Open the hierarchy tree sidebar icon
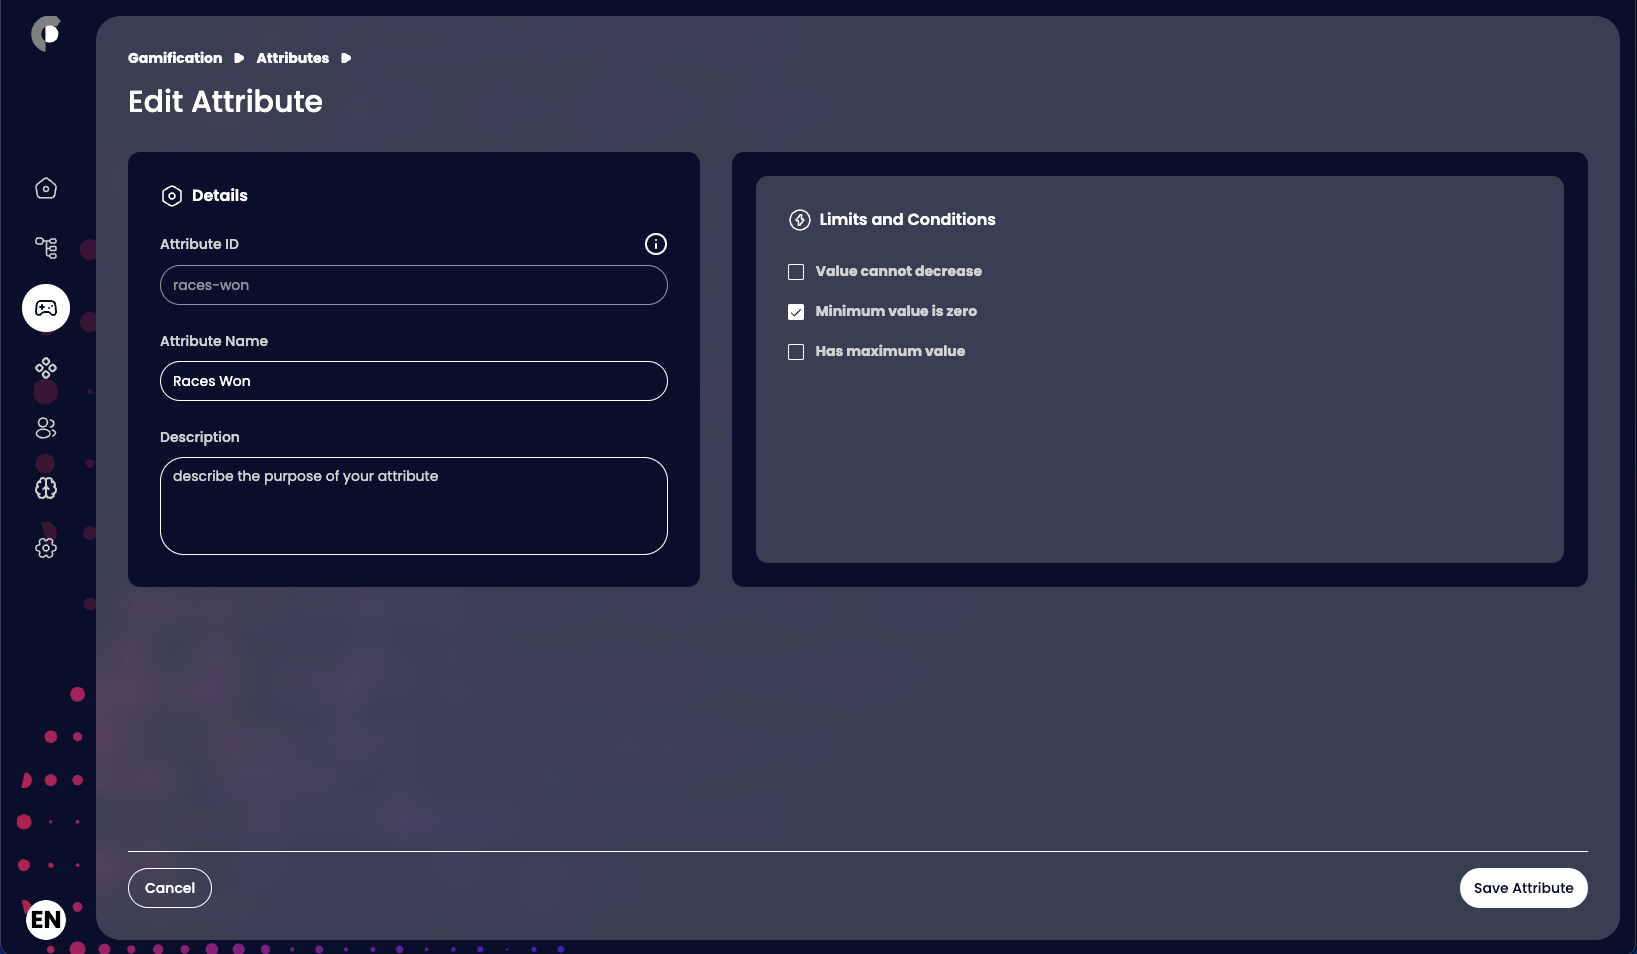The image size is (1637, 954). pyautogui.click(x=46, y=247)
